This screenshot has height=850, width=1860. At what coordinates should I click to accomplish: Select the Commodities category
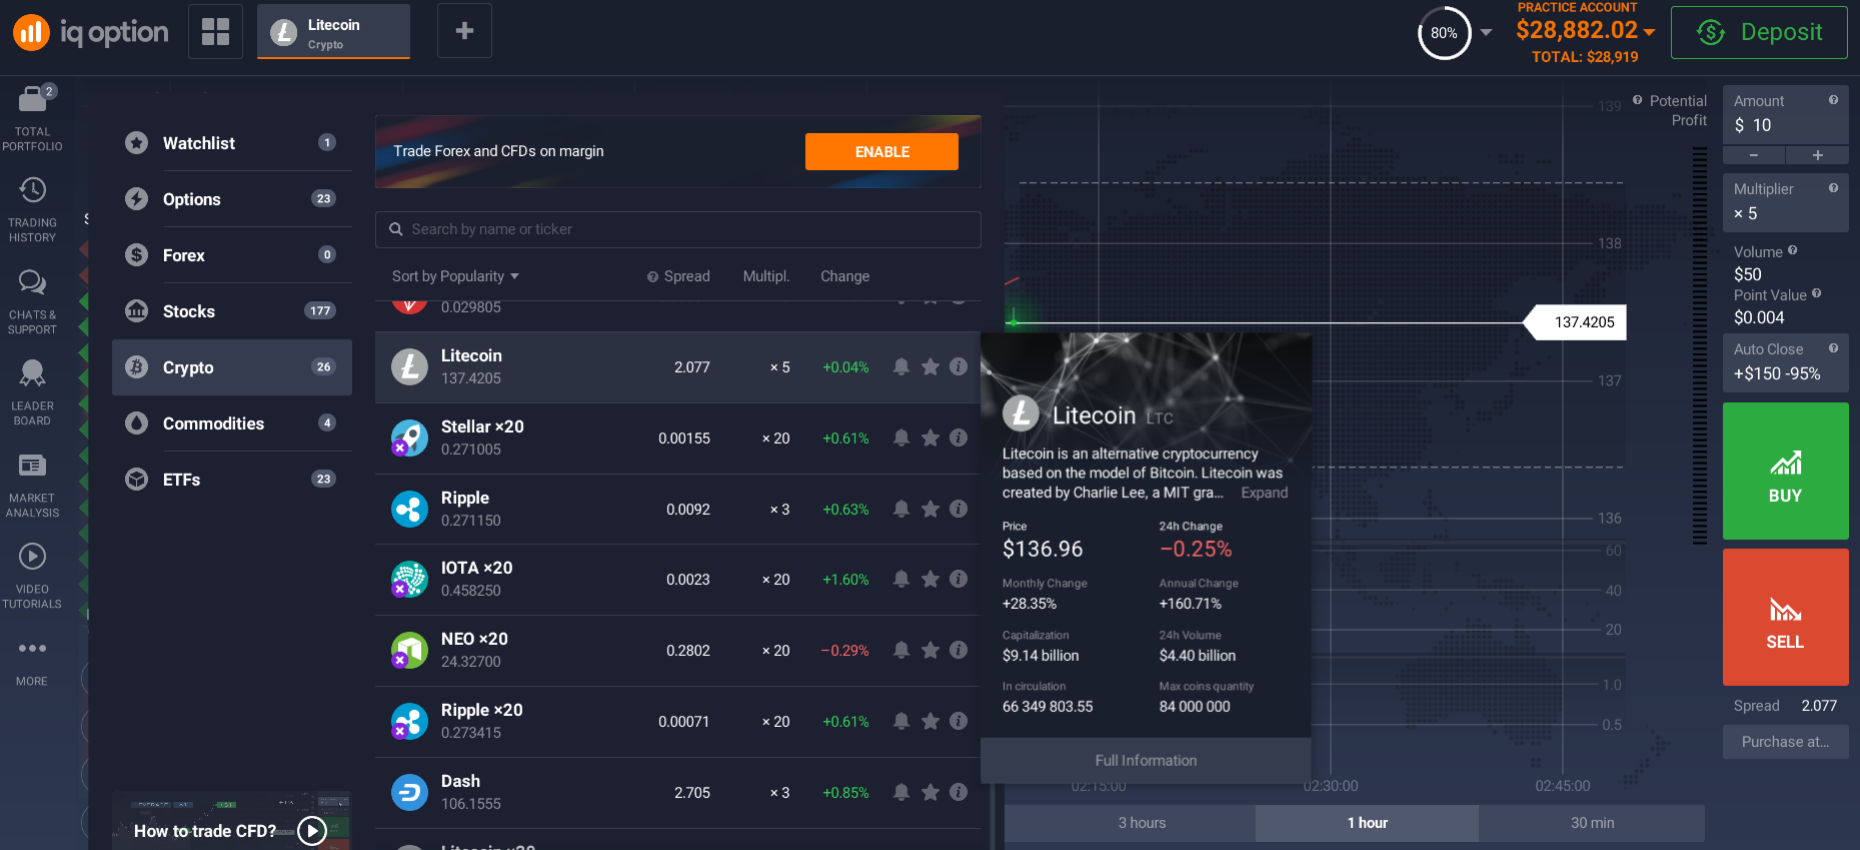pos(232,423)
